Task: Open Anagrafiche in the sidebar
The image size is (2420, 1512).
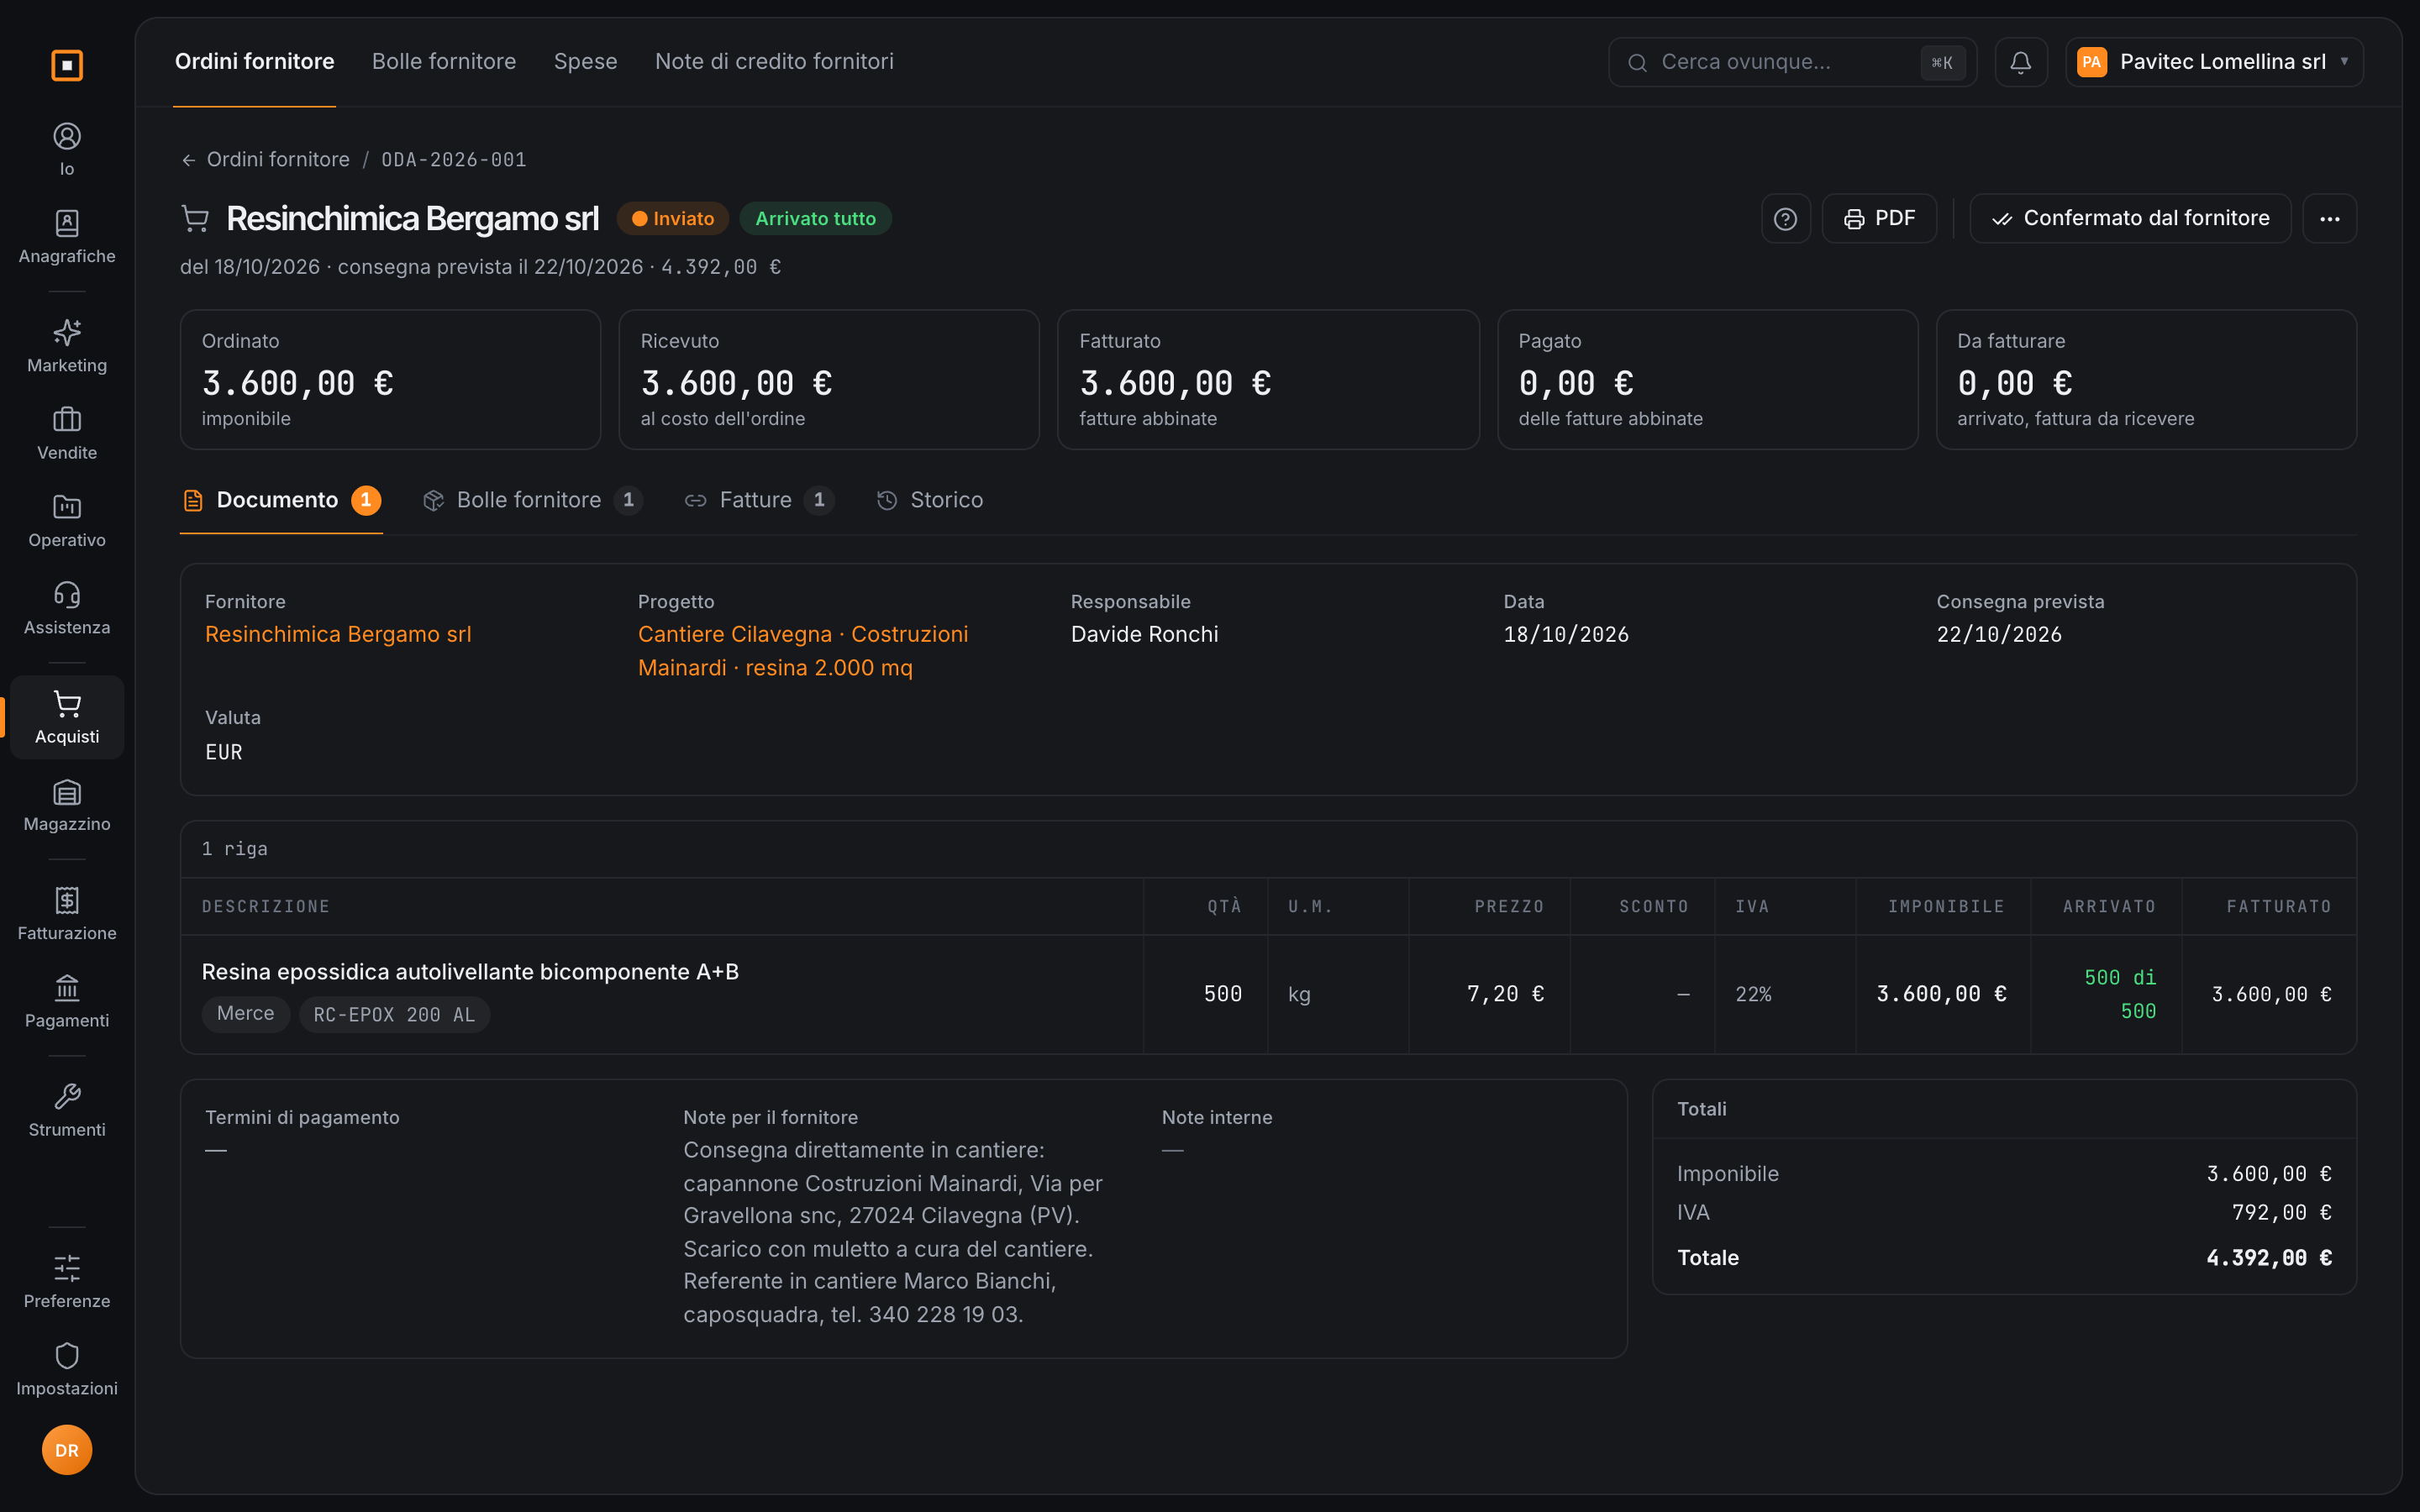Action: (67, 237)
